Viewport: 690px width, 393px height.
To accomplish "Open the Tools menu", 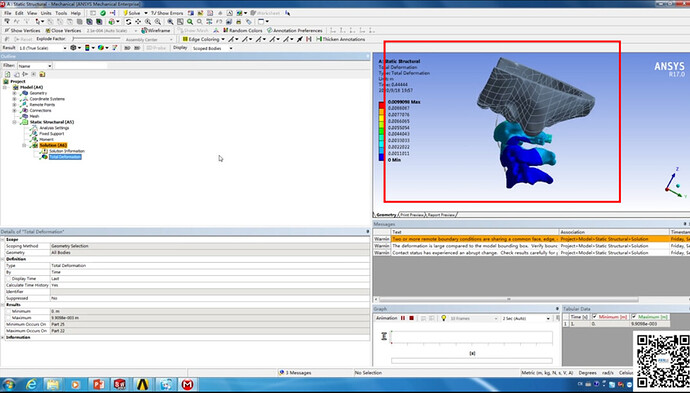I will [61, 13].
